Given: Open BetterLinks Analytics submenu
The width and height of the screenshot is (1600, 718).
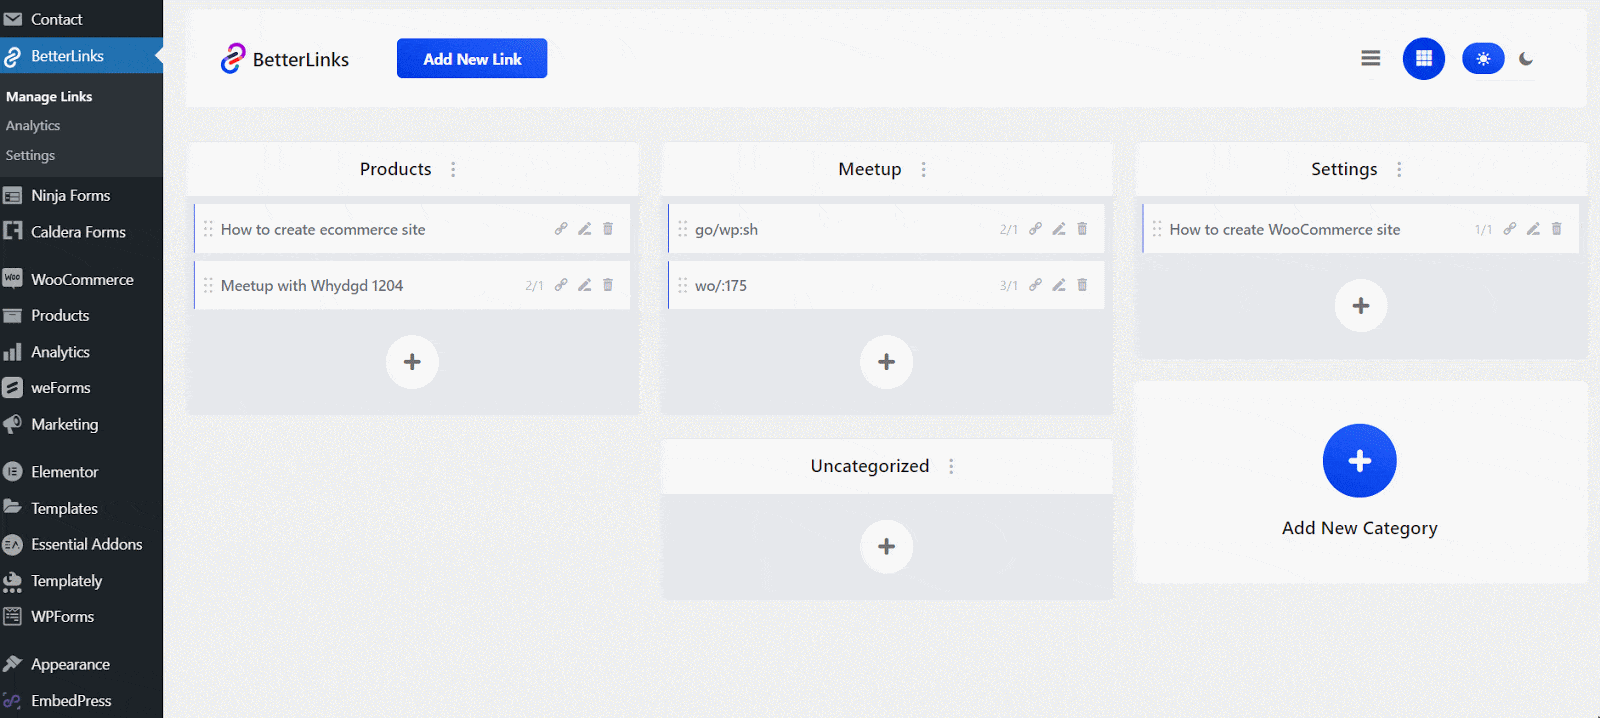Looking at the screenshot, I should click(x=33, y=126).
